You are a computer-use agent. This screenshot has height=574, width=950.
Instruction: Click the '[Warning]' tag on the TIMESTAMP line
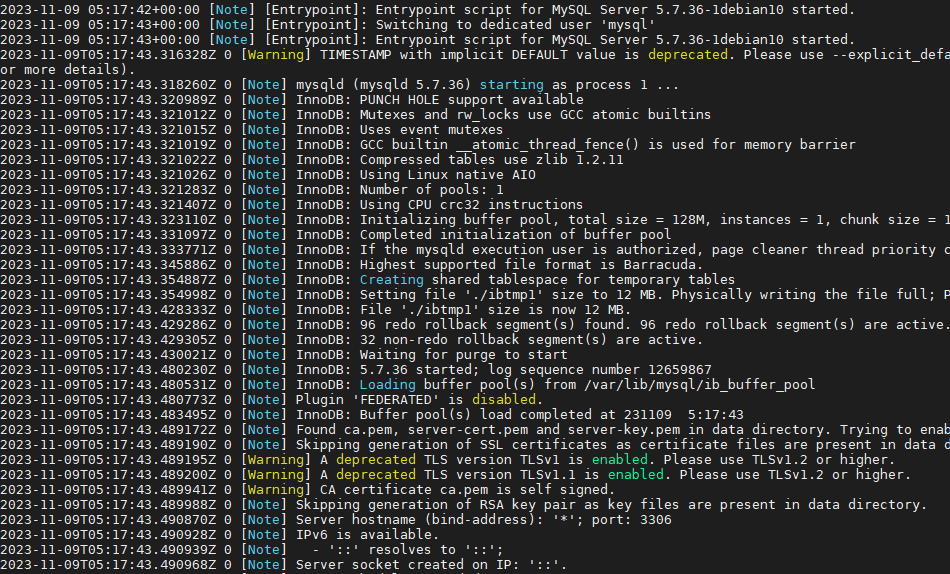pos(276,55)
